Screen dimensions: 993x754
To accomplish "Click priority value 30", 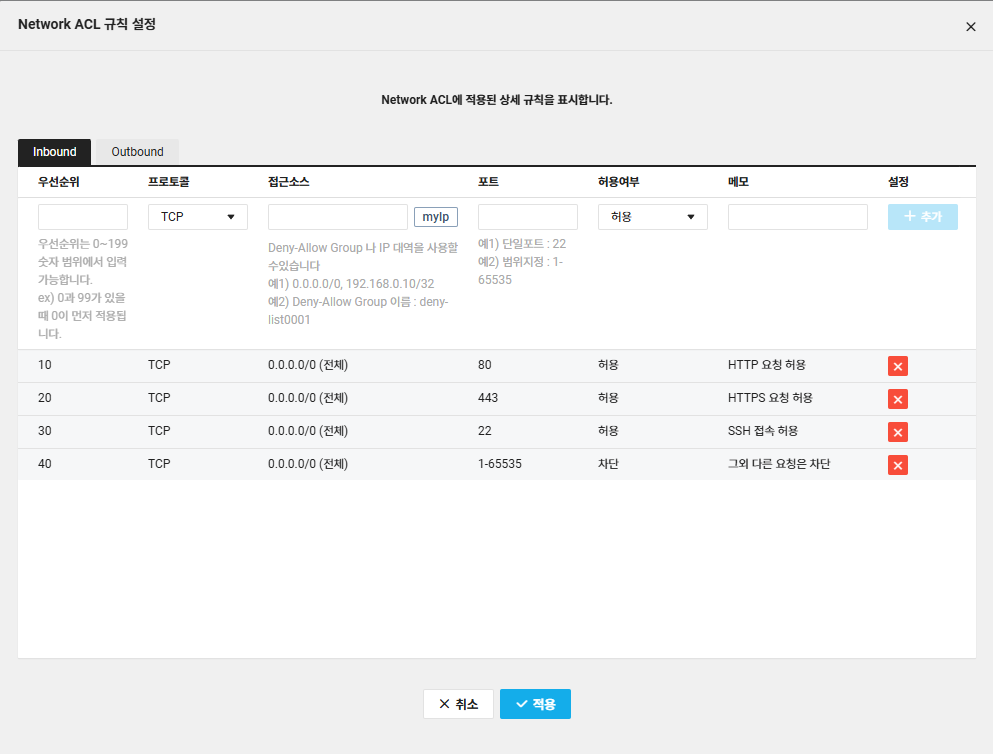I will (x=44, y=430).
